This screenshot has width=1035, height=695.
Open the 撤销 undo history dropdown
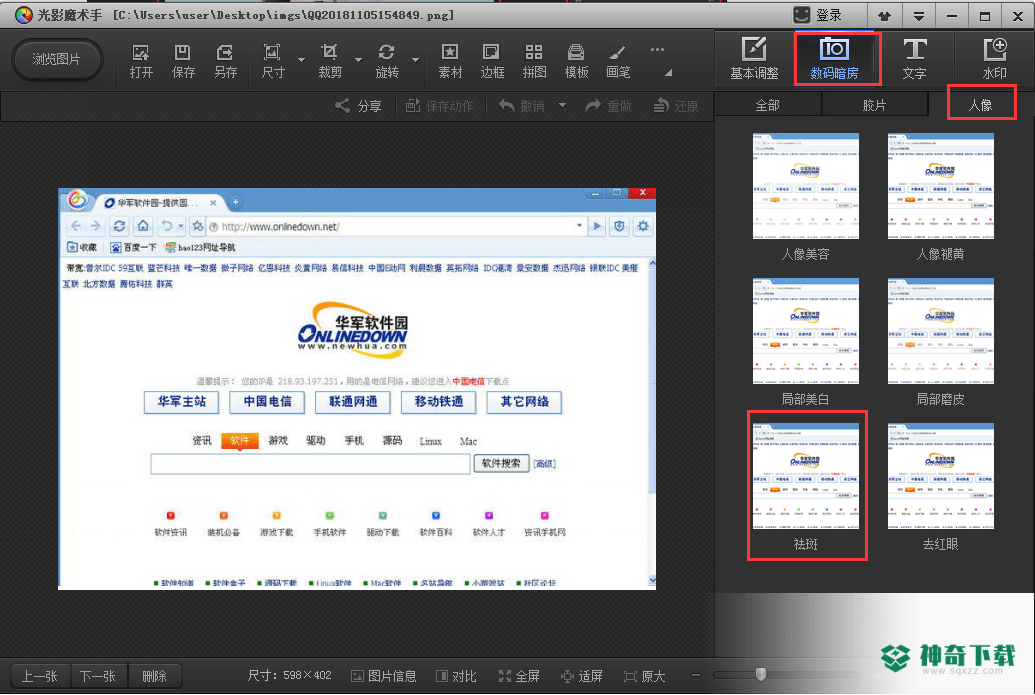tap(562, 105)
